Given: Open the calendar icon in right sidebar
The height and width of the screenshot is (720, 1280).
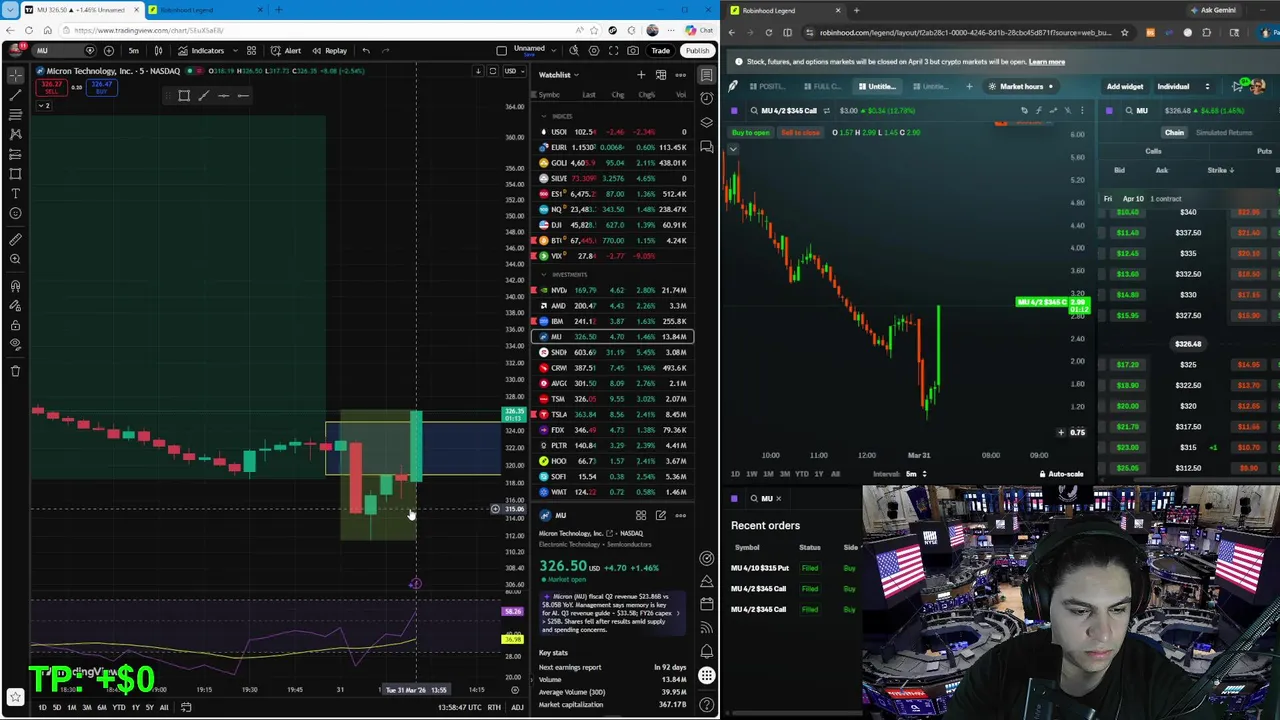Looking at the screenshot, I should (x=707, y=604).
